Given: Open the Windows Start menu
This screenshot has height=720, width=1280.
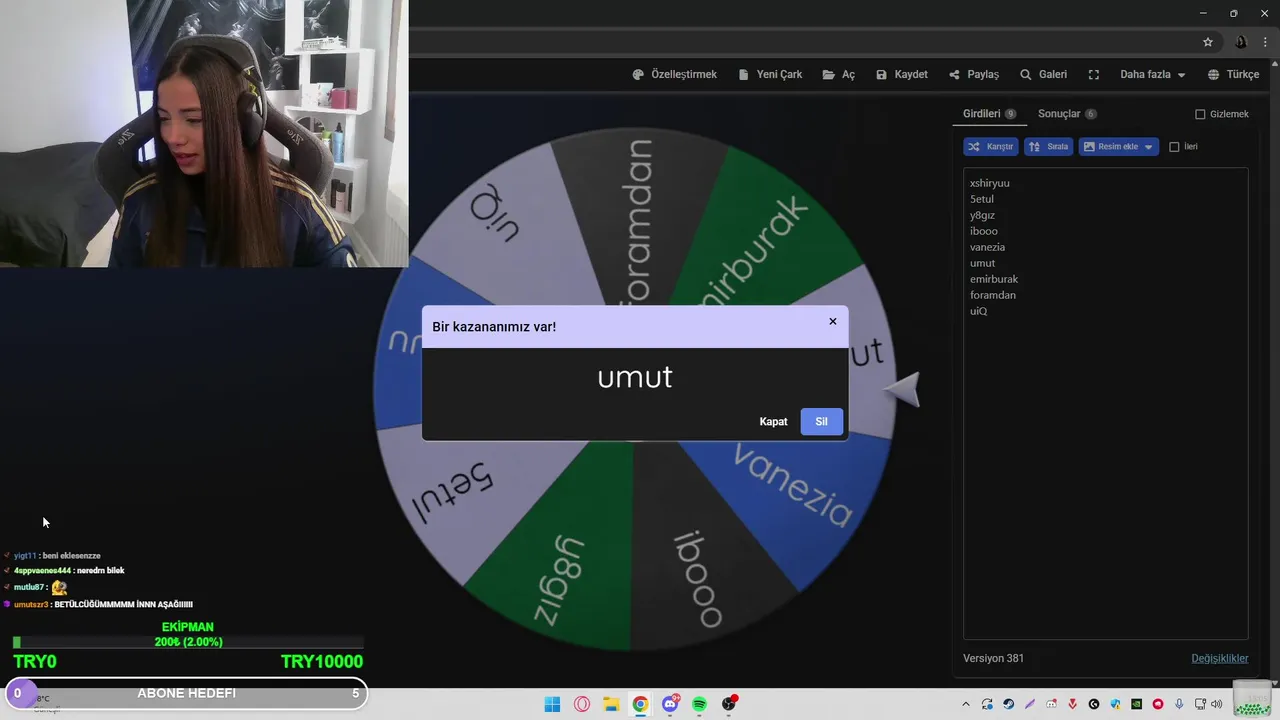Looking at the screenshot, I should coord(552,704).
